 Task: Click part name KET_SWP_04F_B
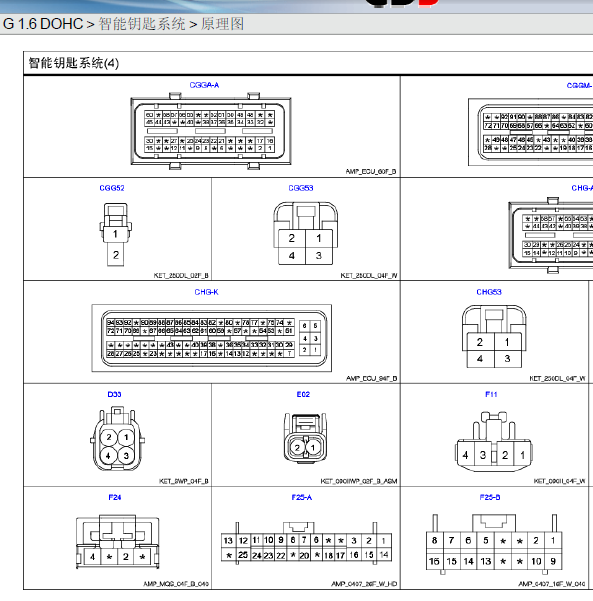(184, 481)
